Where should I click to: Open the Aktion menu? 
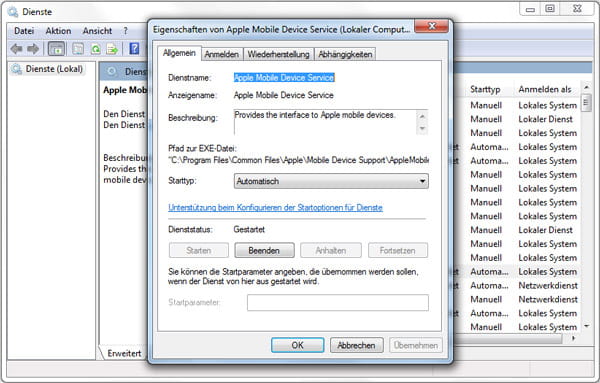coord(58,31)
